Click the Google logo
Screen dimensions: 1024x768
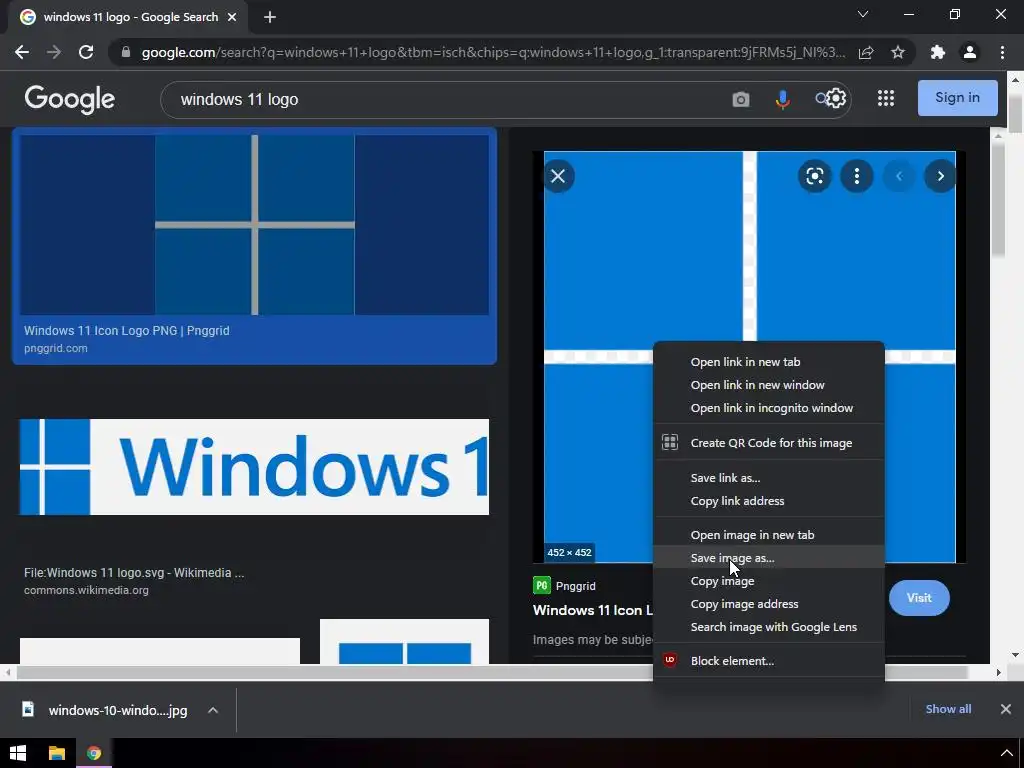coord(70,99)
